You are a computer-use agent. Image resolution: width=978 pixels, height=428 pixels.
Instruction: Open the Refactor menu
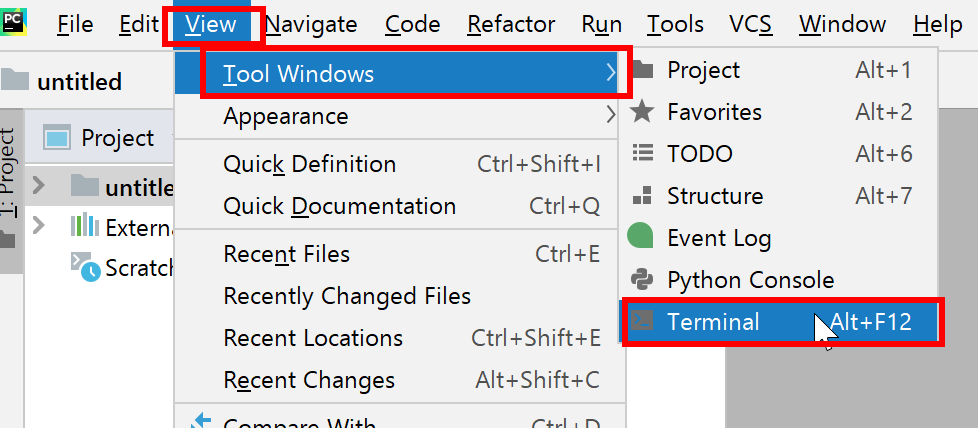(x=511, y=24)
